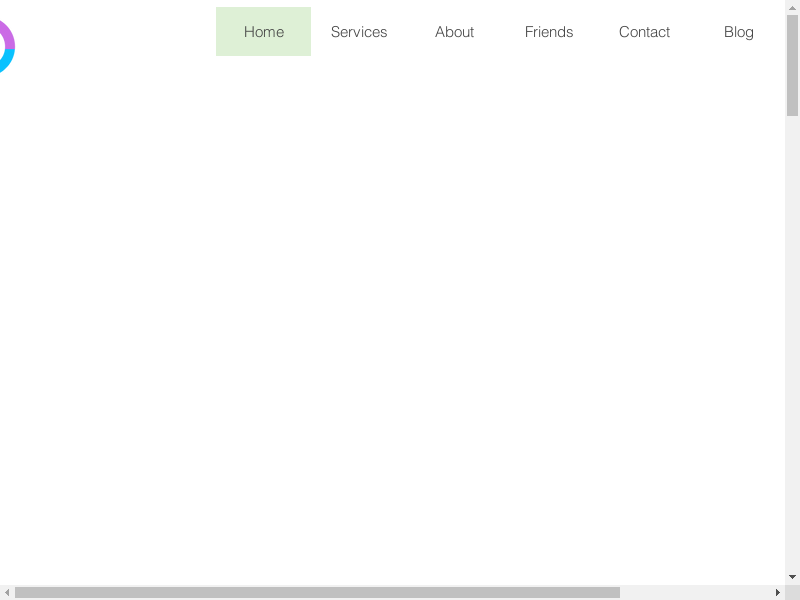
Task: Go to the Services page
Action: [x=359, y=32]
